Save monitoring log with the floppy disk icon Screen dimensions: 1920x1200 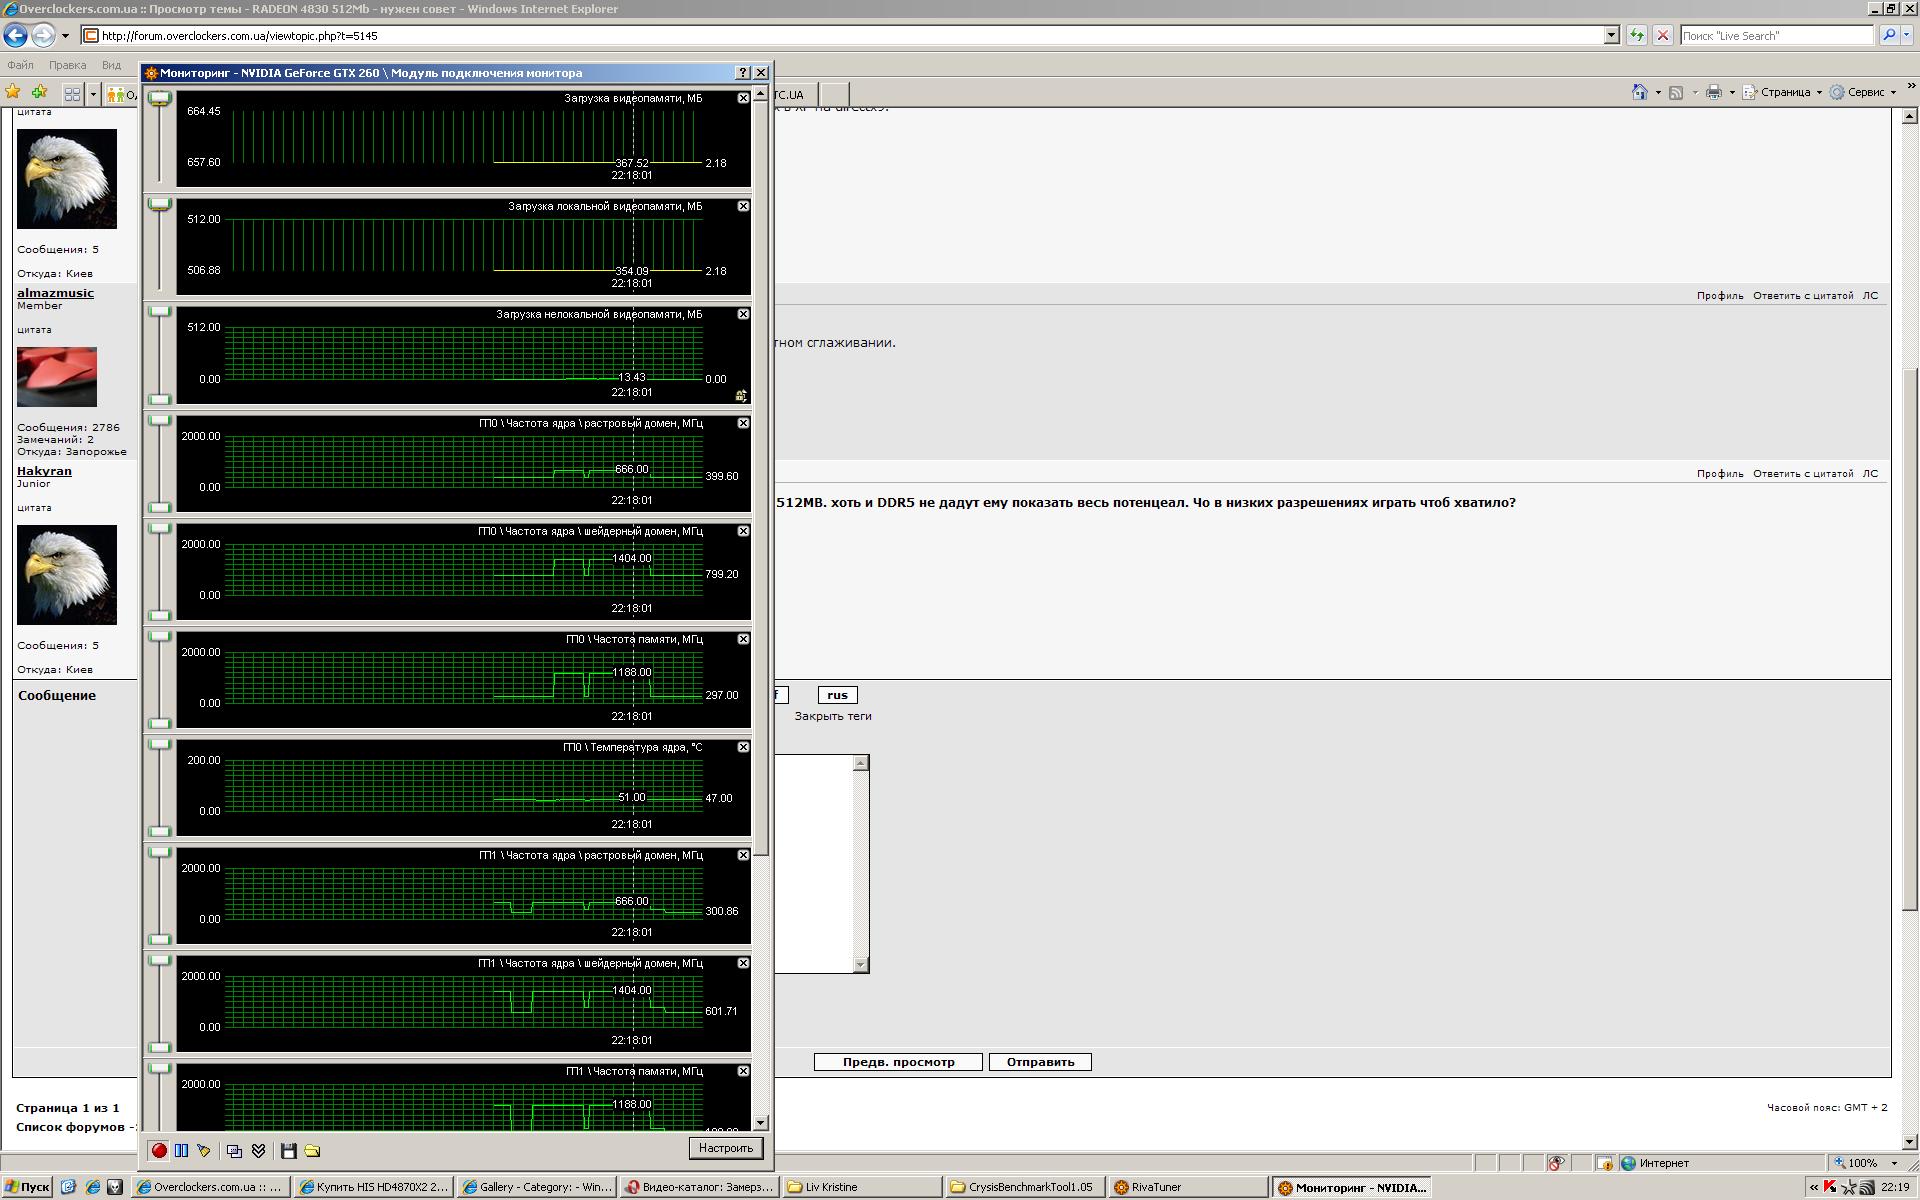point(288,1150)
